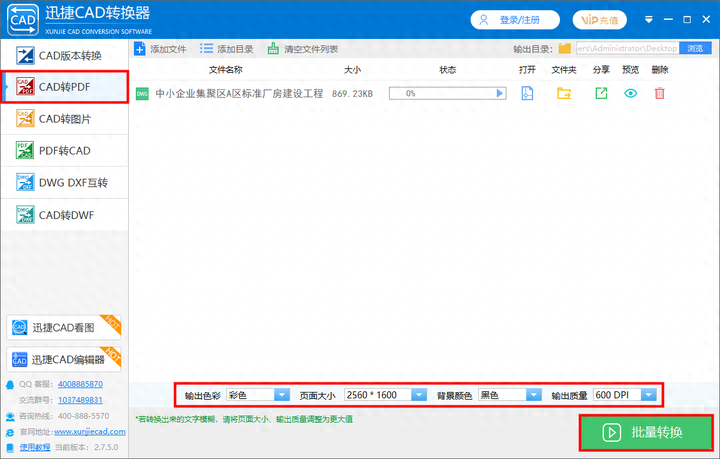Click the 状态 column header
Viewport: 720px width, 459px height.
pyautogui.click(x=448, y=70)
